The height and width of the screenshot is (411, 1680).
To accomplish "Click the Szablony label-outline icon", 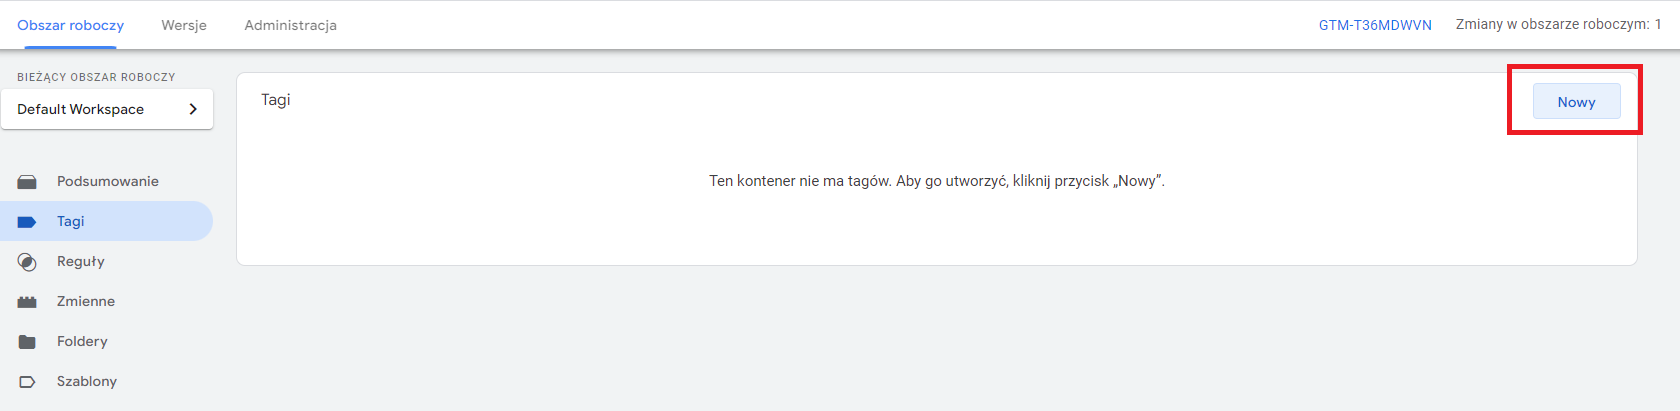I will click(27, 382).
